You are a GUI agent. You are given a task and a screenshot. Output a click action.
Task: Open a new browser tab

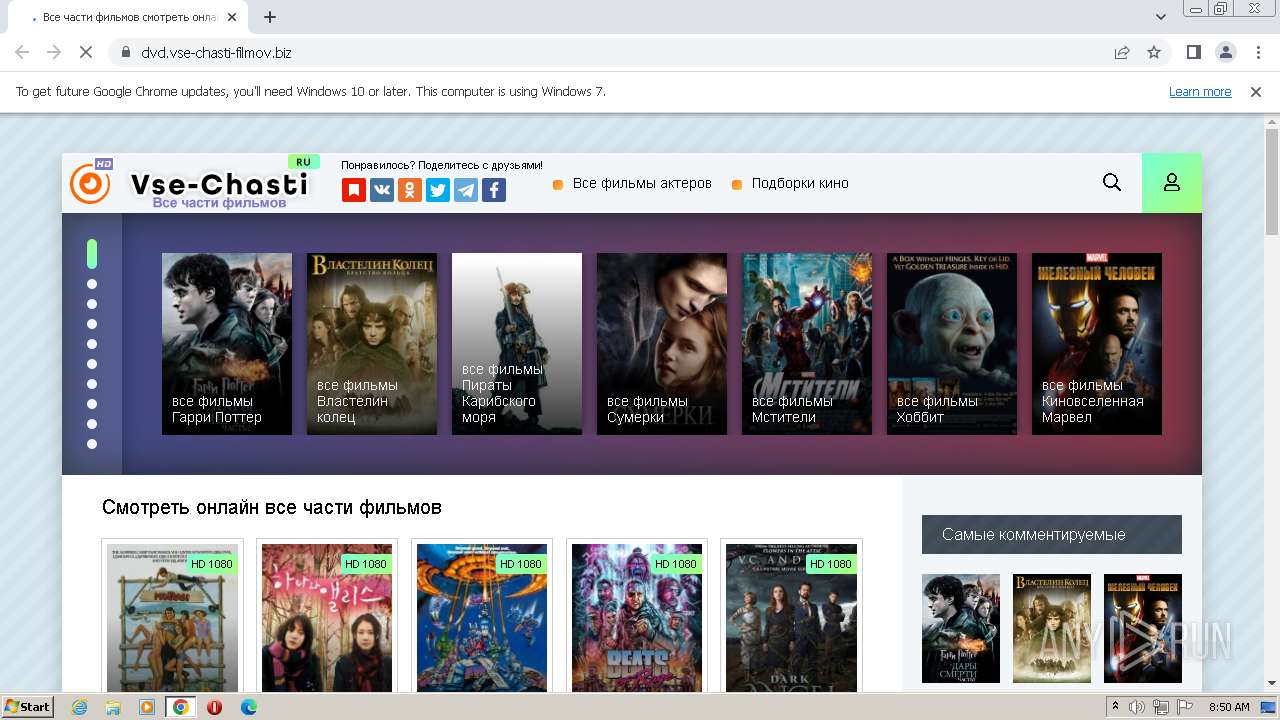pyautogui.click(x=270, y=17)
